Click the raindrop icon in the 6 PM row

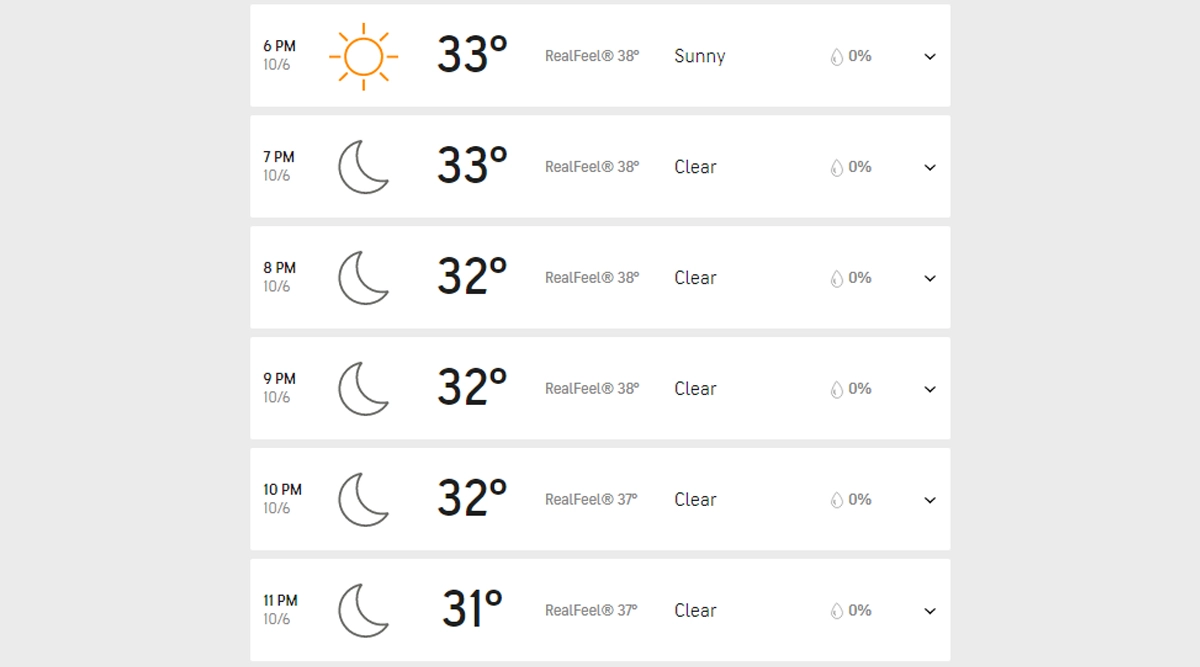pos(837,57)
